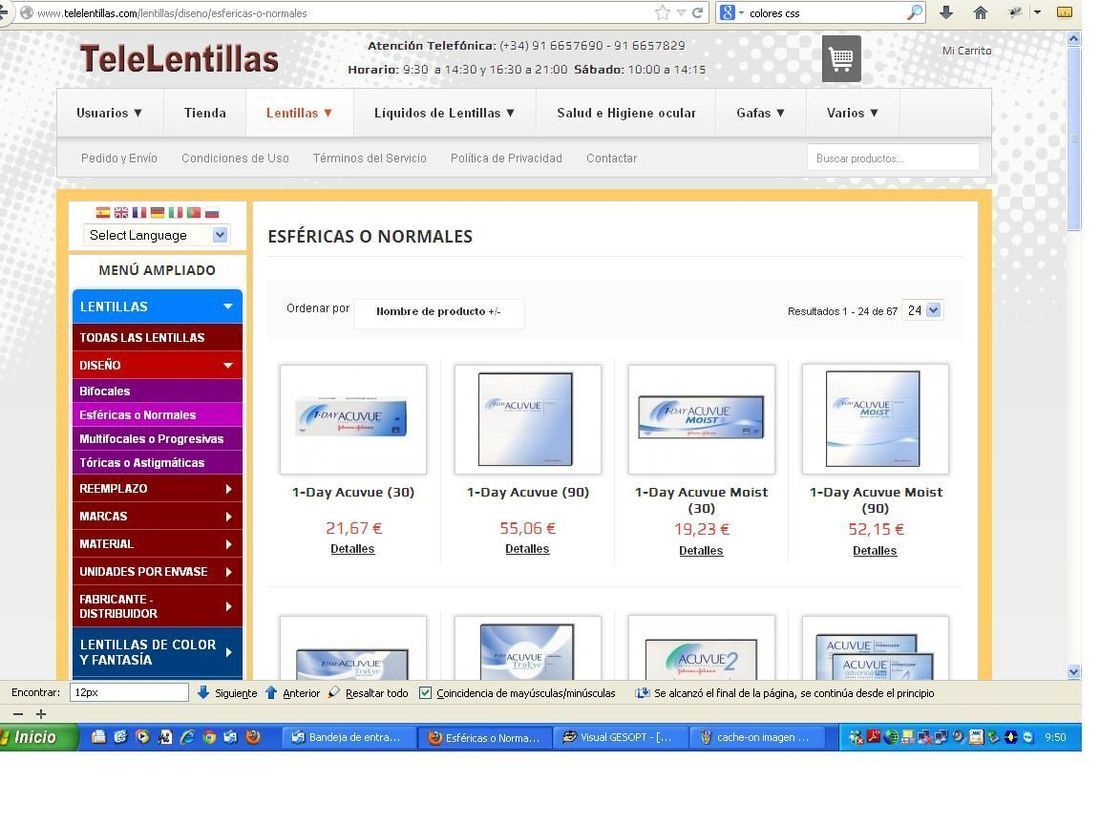Focus the Encontrar find text field

click(x=129, y=692)
